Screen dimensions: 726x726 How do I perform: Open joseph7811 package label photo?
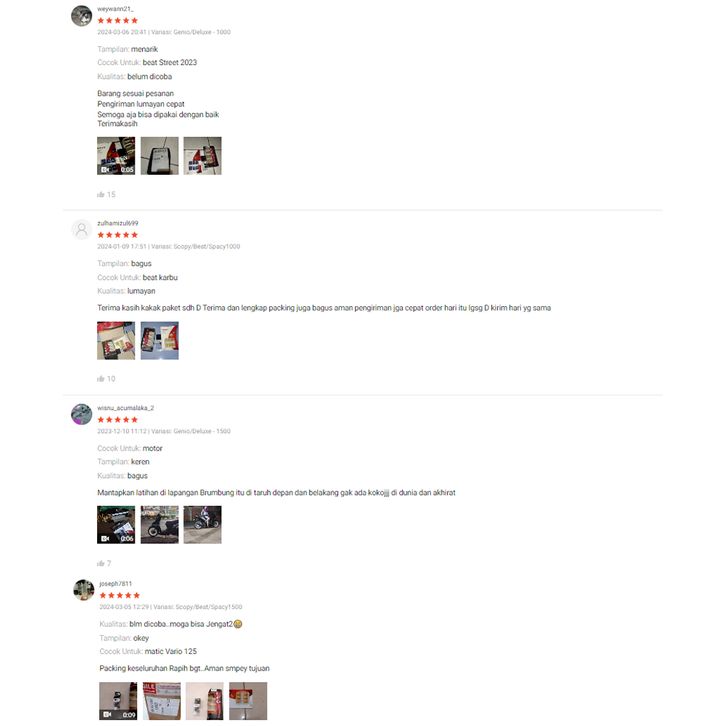[162, 701]
